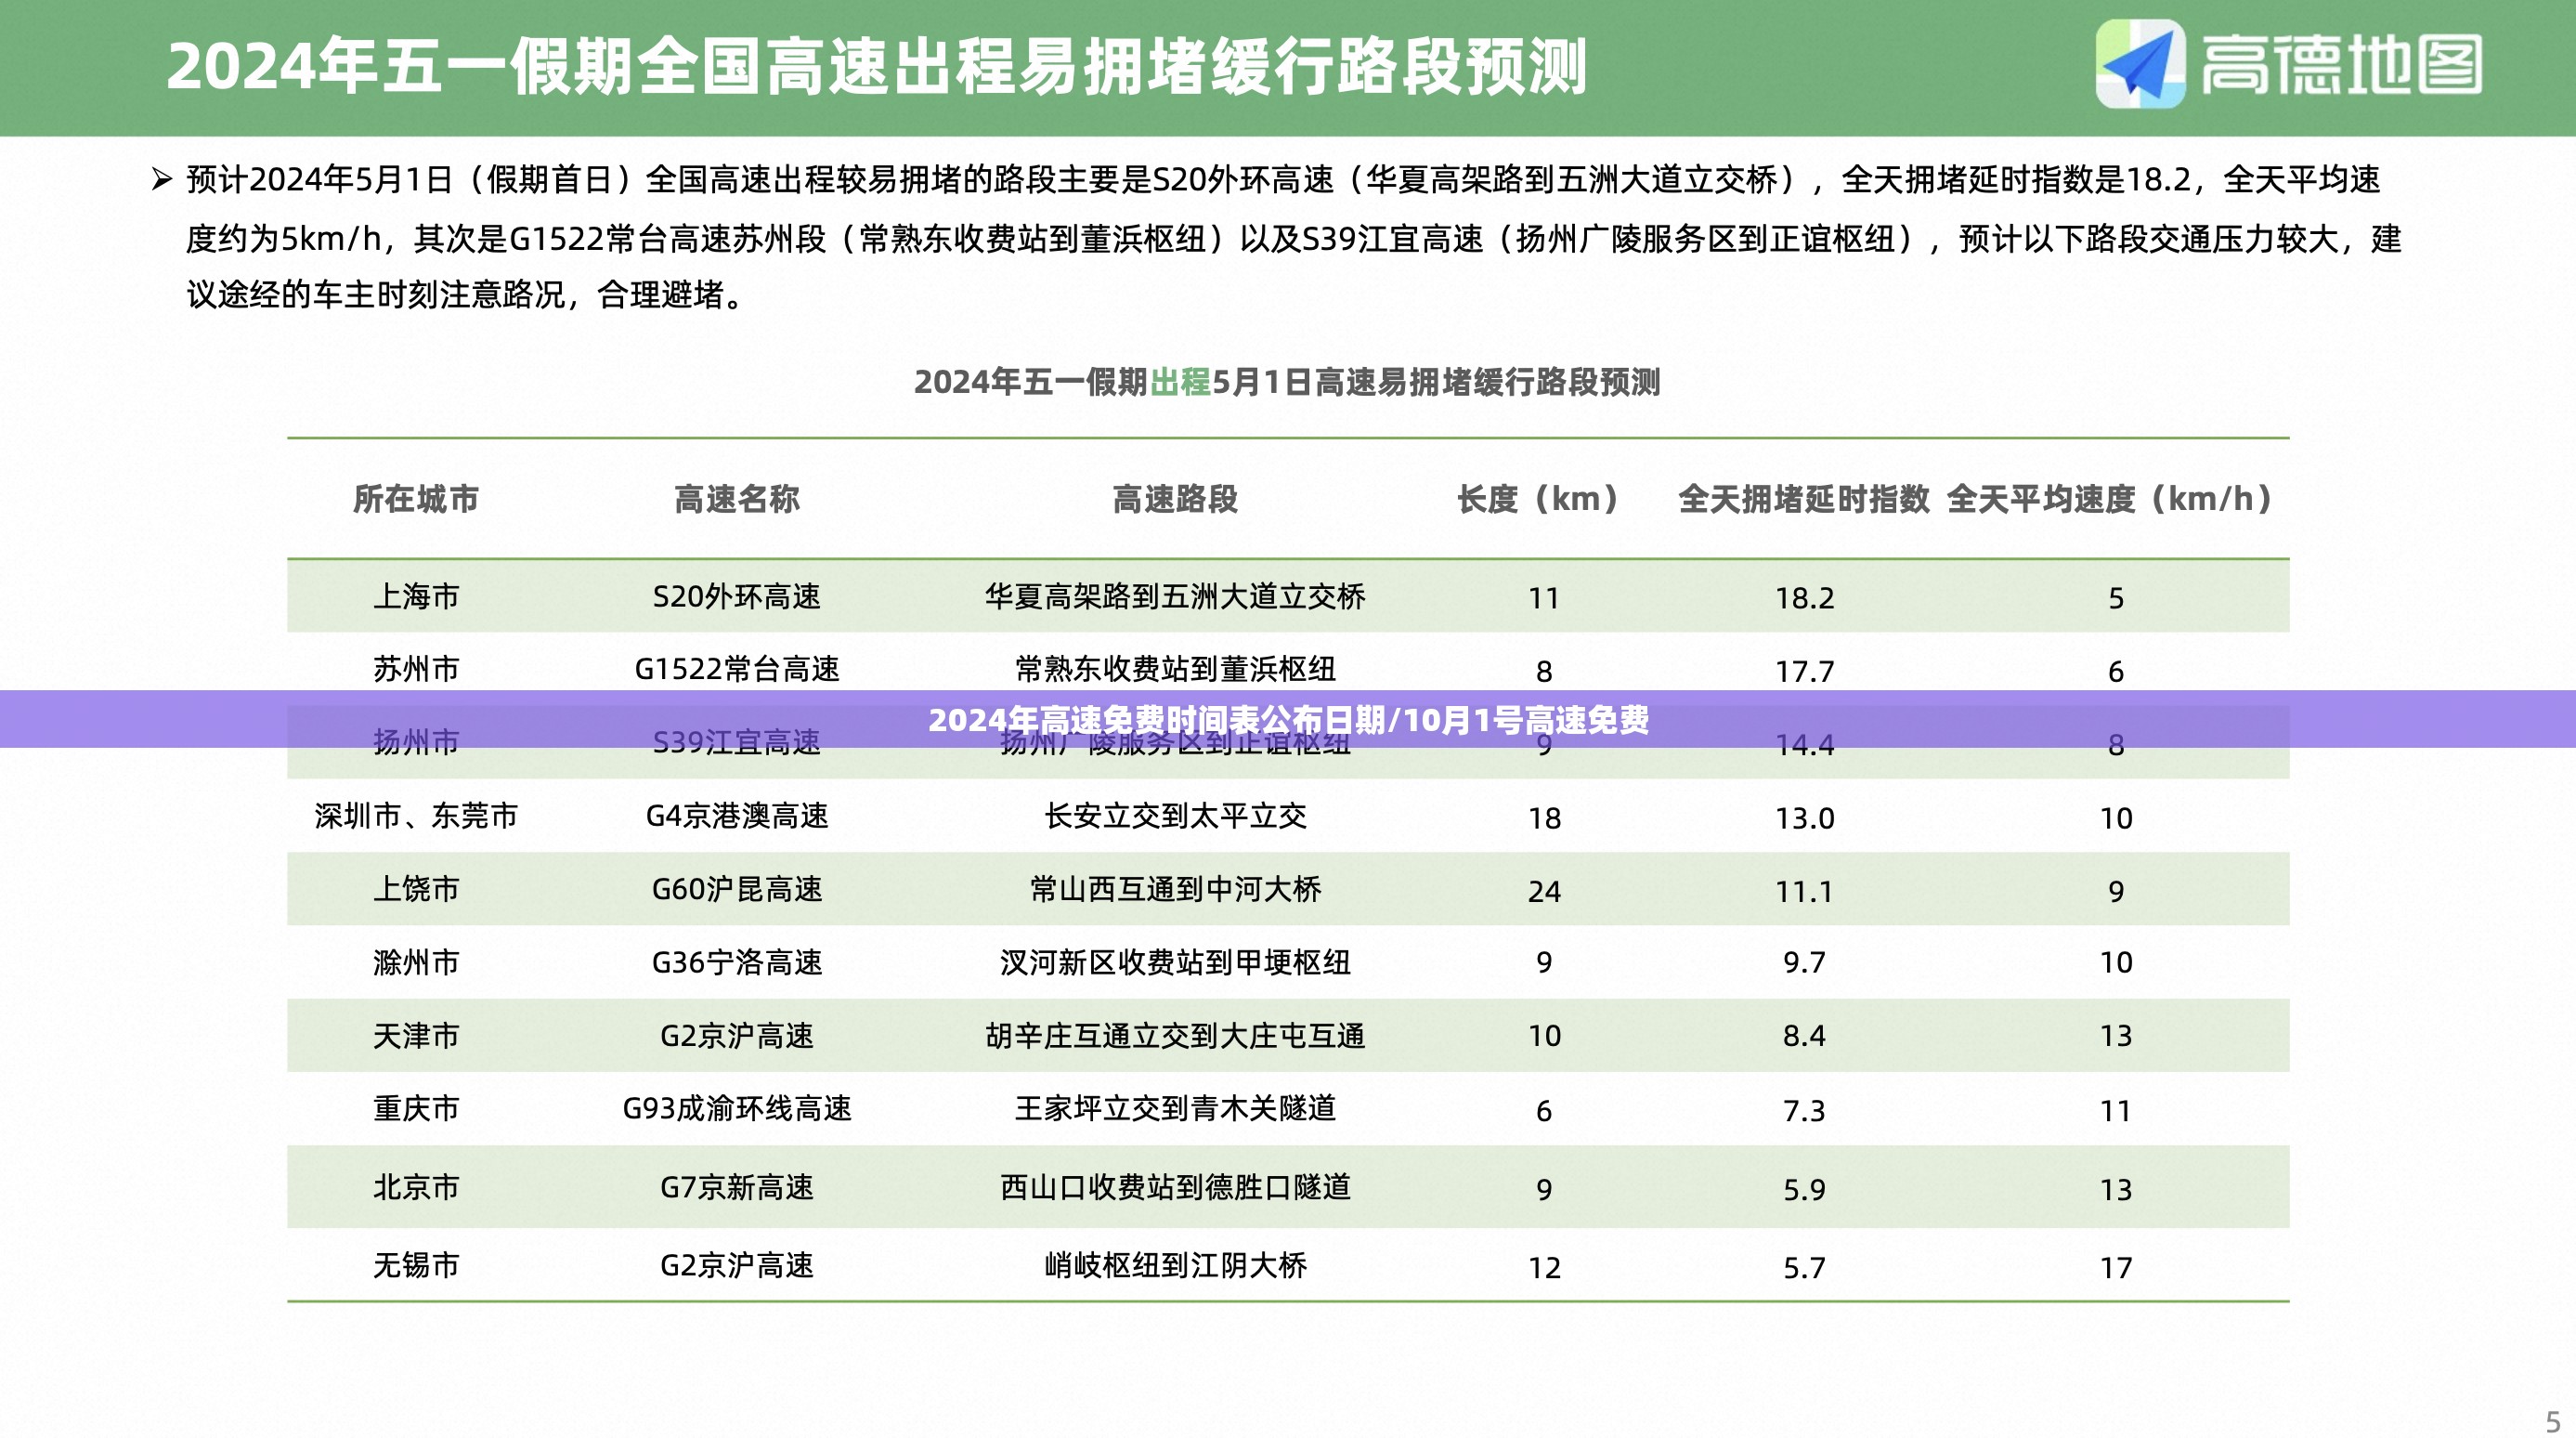Click the 常山西互通到中河大桥 segment cell
This screenshot has width=2576, height=1438.
pos(1175,889)
